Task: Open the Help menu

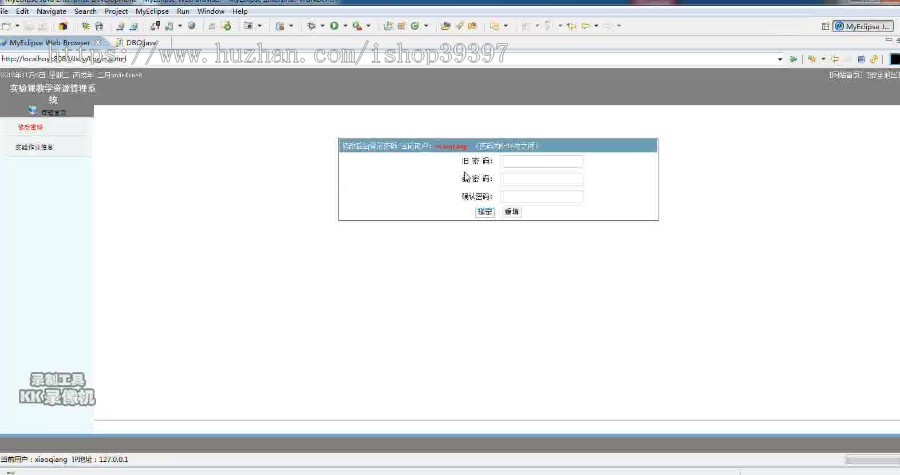Action: [x=240, y=11]
